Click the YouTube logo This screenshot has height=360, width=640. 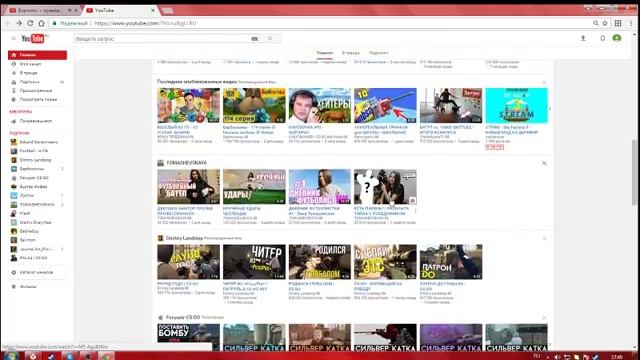[33, 38]
